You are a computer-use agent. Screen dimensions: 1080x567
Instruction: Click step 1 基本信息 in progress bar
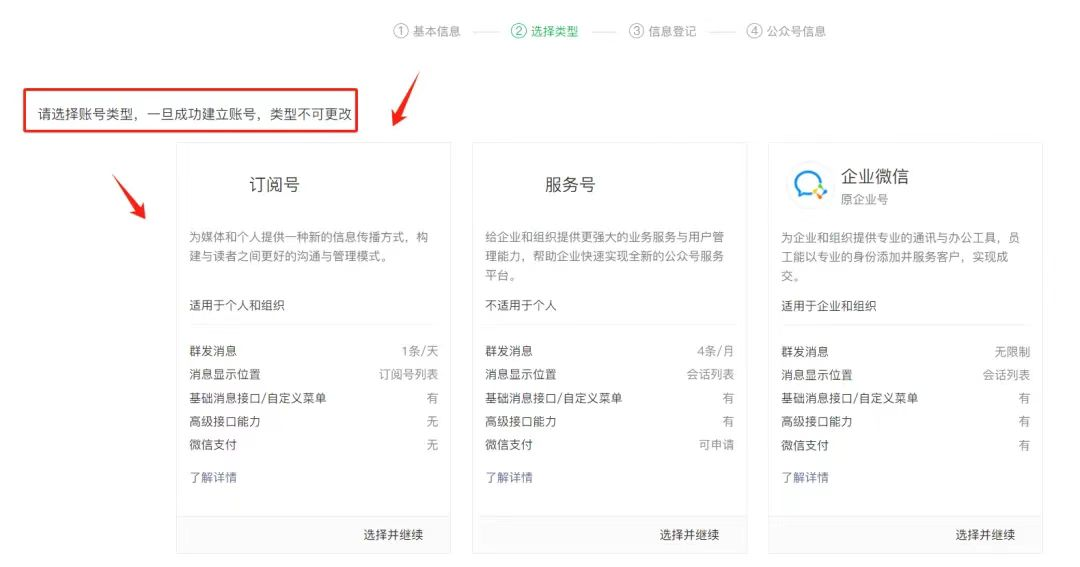(427, 31)
